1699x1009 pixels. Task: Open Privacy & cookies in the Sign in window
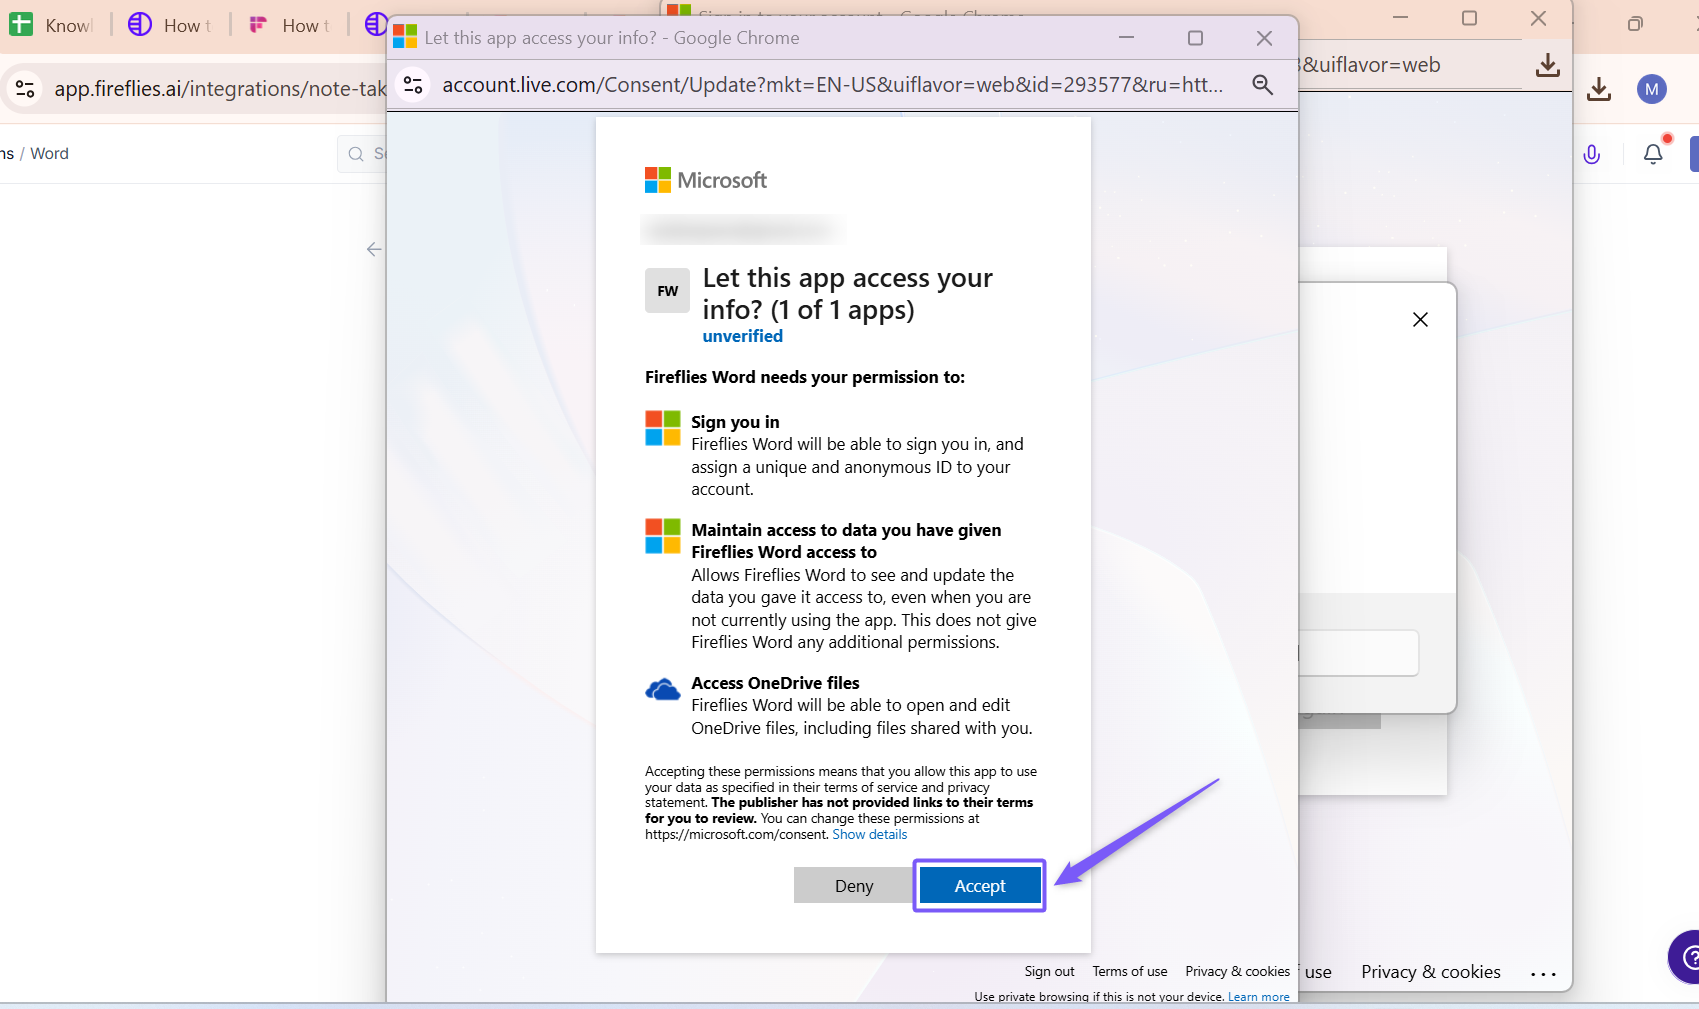1431,972
